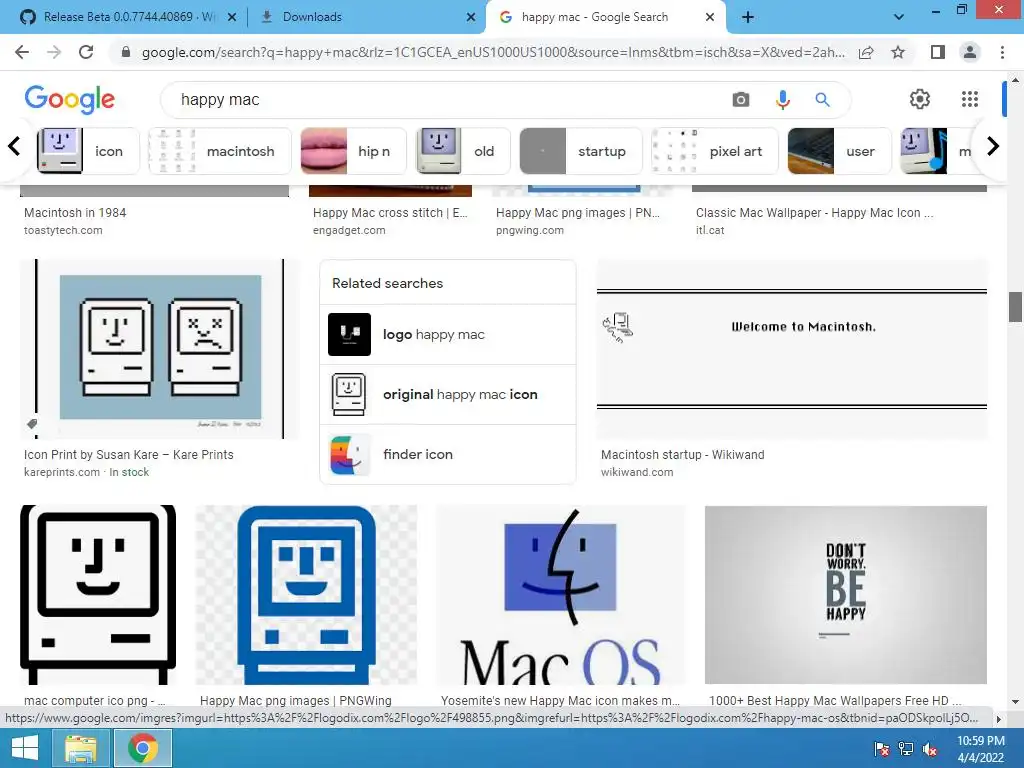Image resolution: width=1024 pixels, height=768 pixels.
Task: Open the browser side panel
Action: point(938,52)
